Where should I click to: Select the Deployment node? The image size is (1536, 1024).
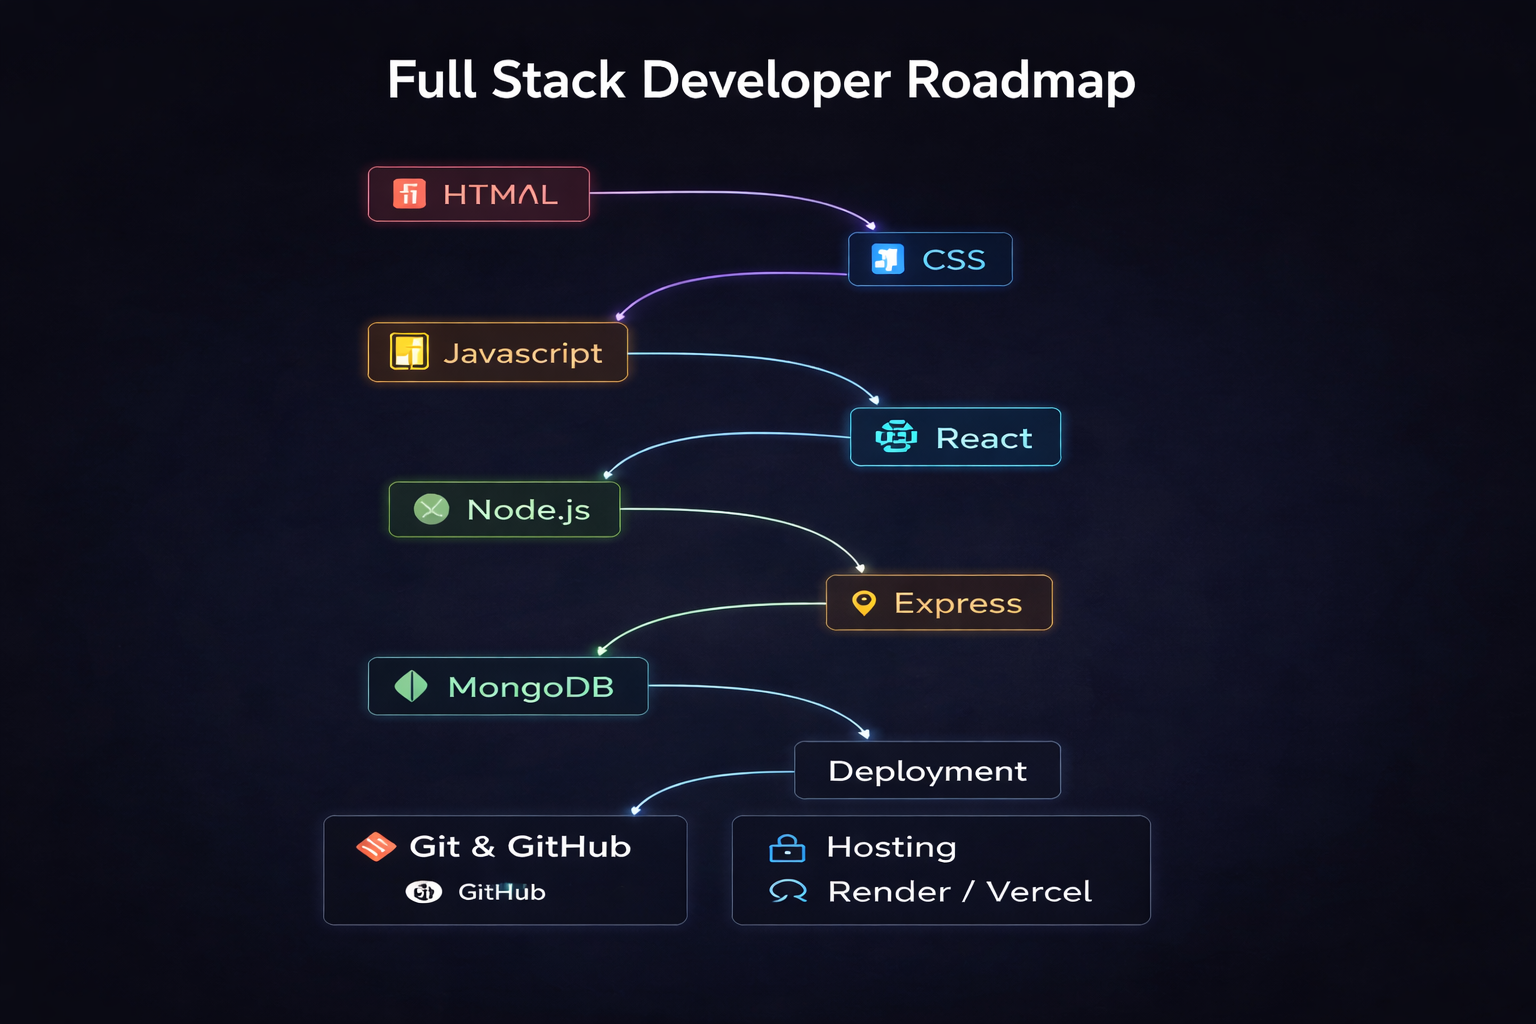[927, 770]
